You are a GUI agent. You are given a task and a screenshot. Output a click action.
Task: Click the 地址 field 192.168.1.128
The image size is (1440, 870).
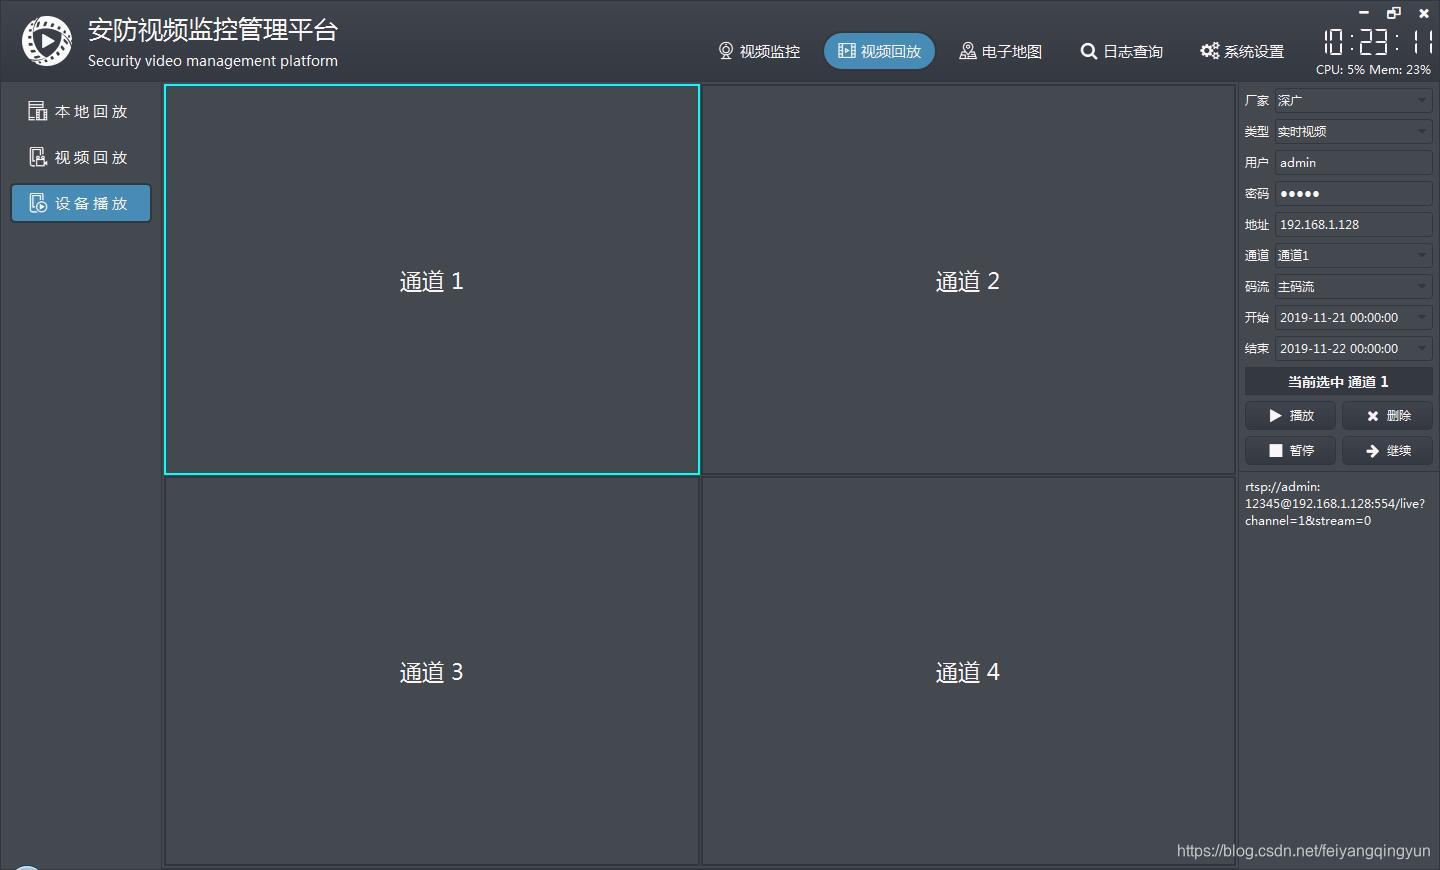click(1354, 224)
